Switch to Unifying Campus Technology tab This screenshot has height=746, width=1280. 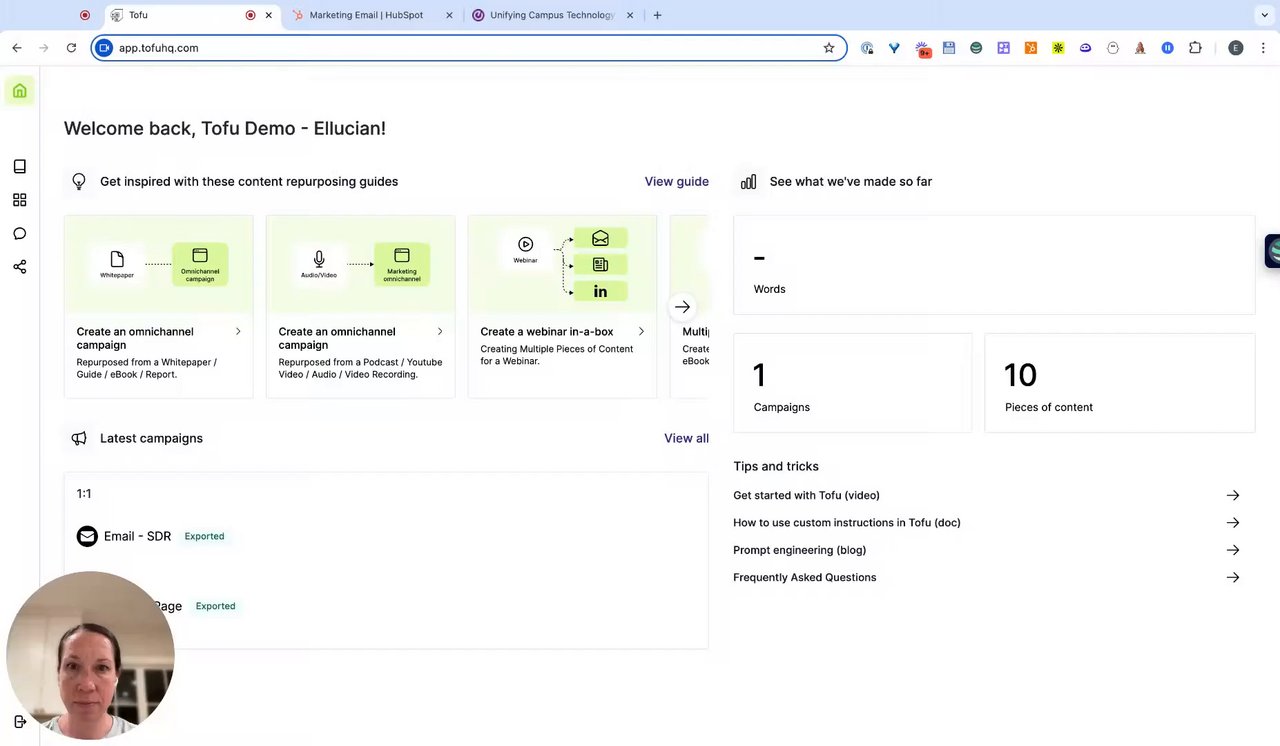(x=551, y=15)
